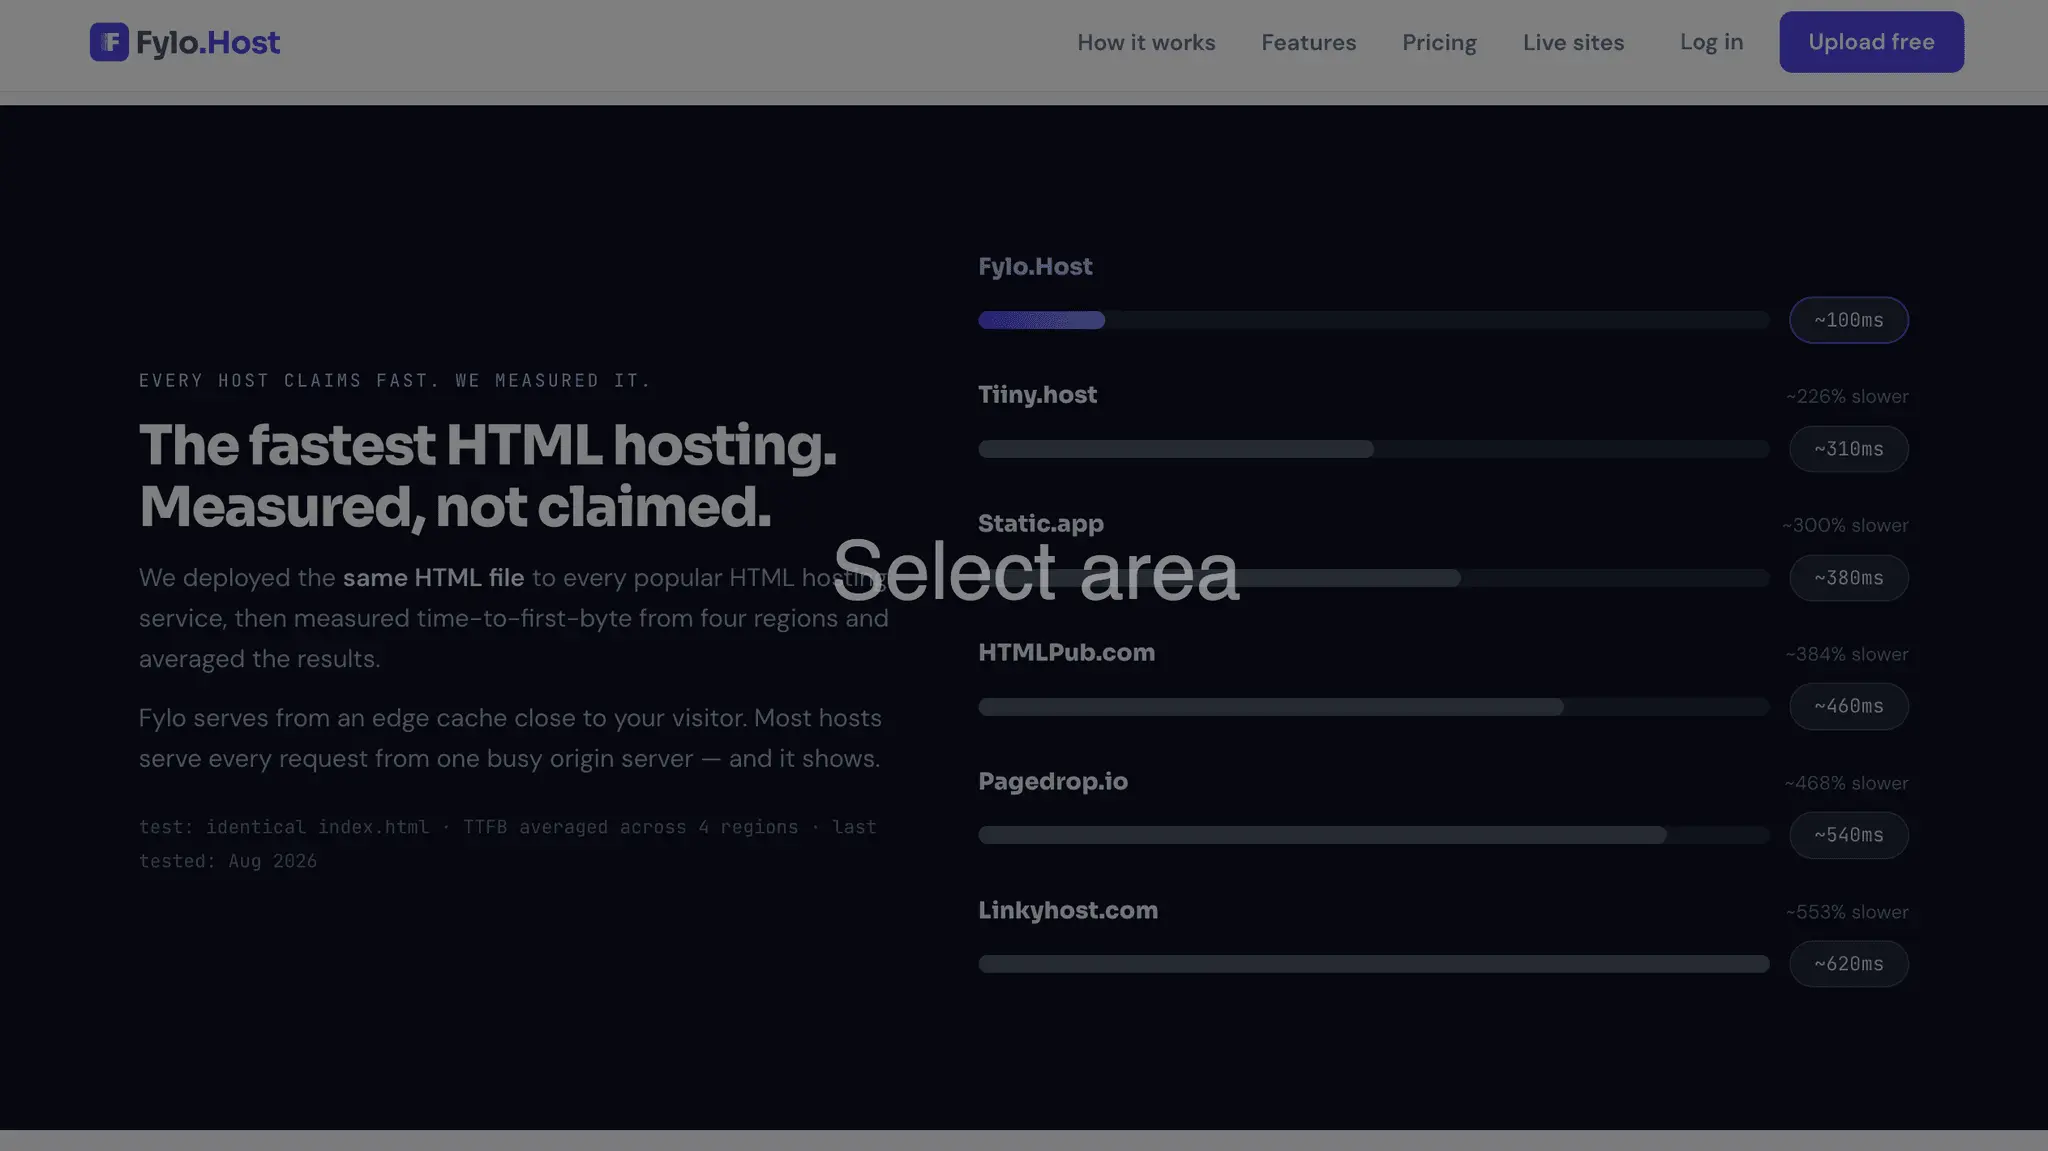This screenshot has height=1151, width=2048.
Task: Click the Fylo.Host speed bar
Action: 1374,320
